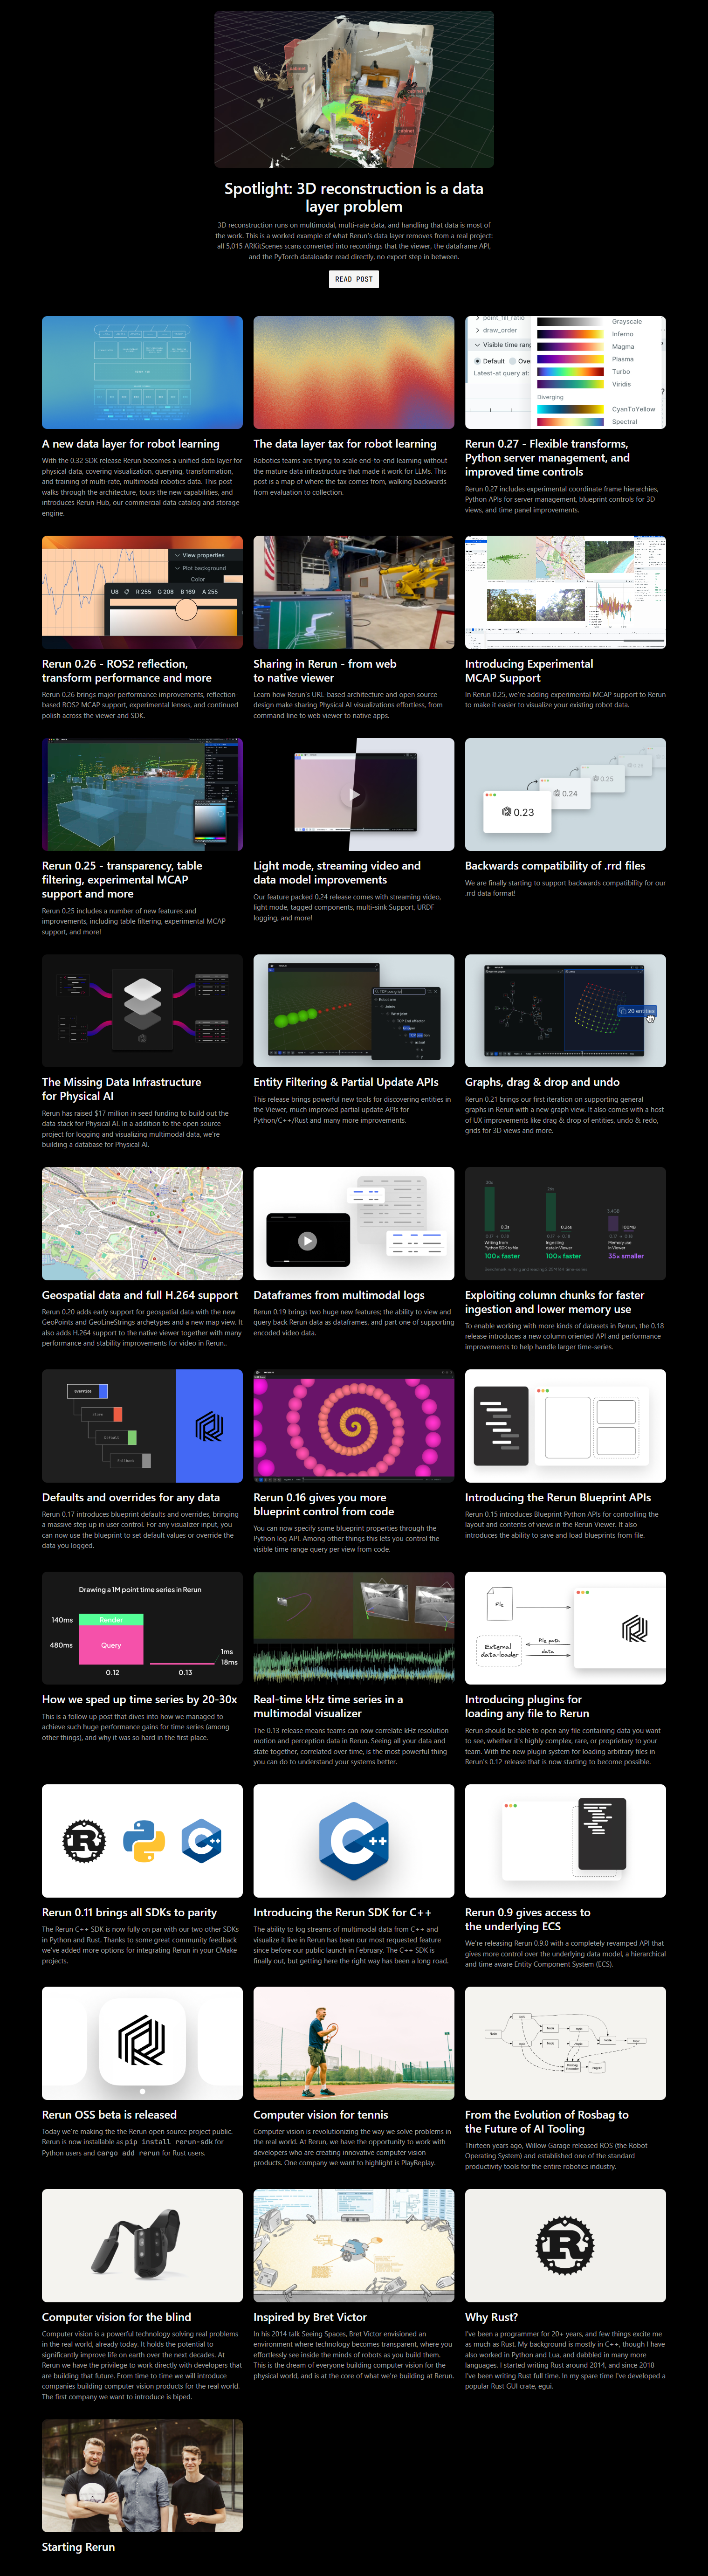The width and height of the screenshot is (708, 2576).
Task: Open 'Introducing Experimental MCAP Support' title
Action: pyautogui.click(x=529, y=671)
